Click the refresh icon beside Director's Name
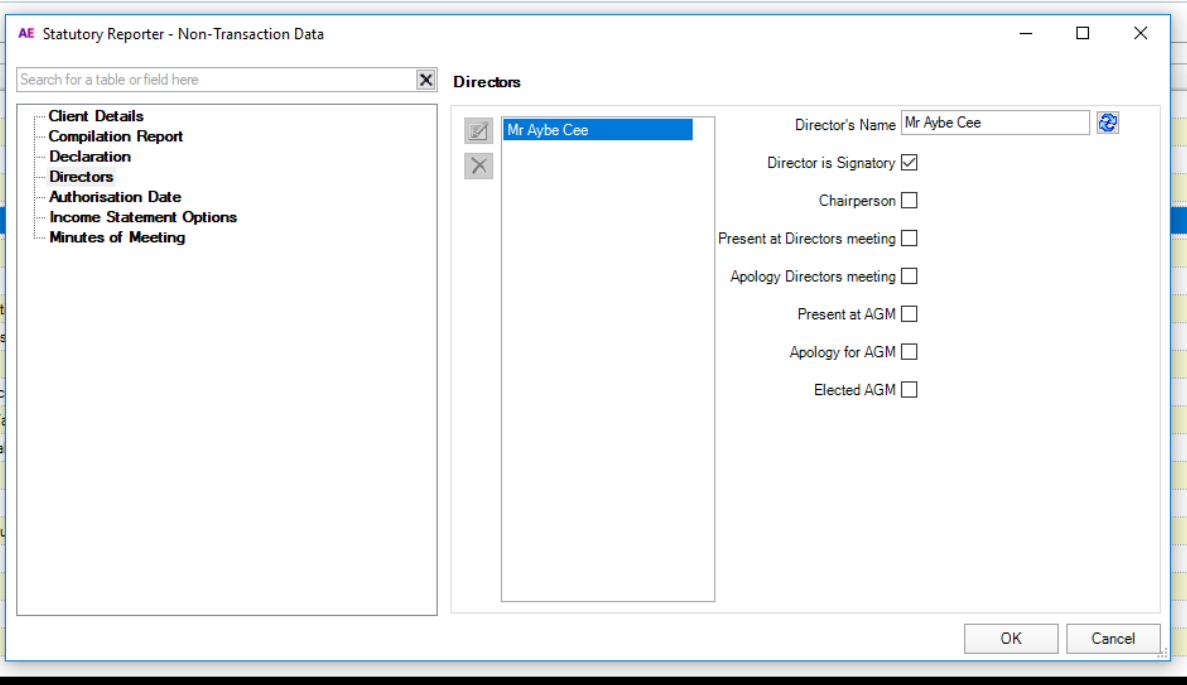1187x685 pixels. 1107,123
